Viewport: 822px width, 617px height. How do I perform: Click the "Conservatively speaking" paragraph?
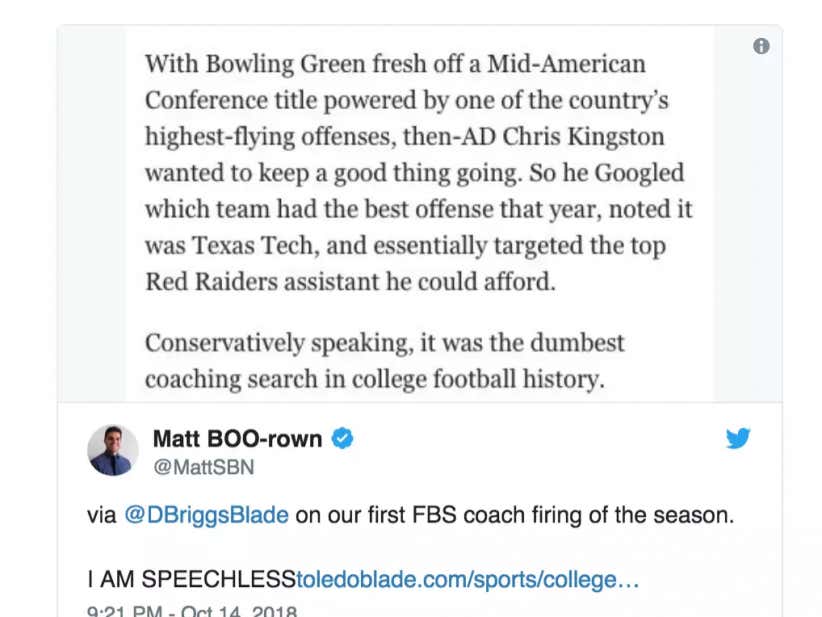384,361
